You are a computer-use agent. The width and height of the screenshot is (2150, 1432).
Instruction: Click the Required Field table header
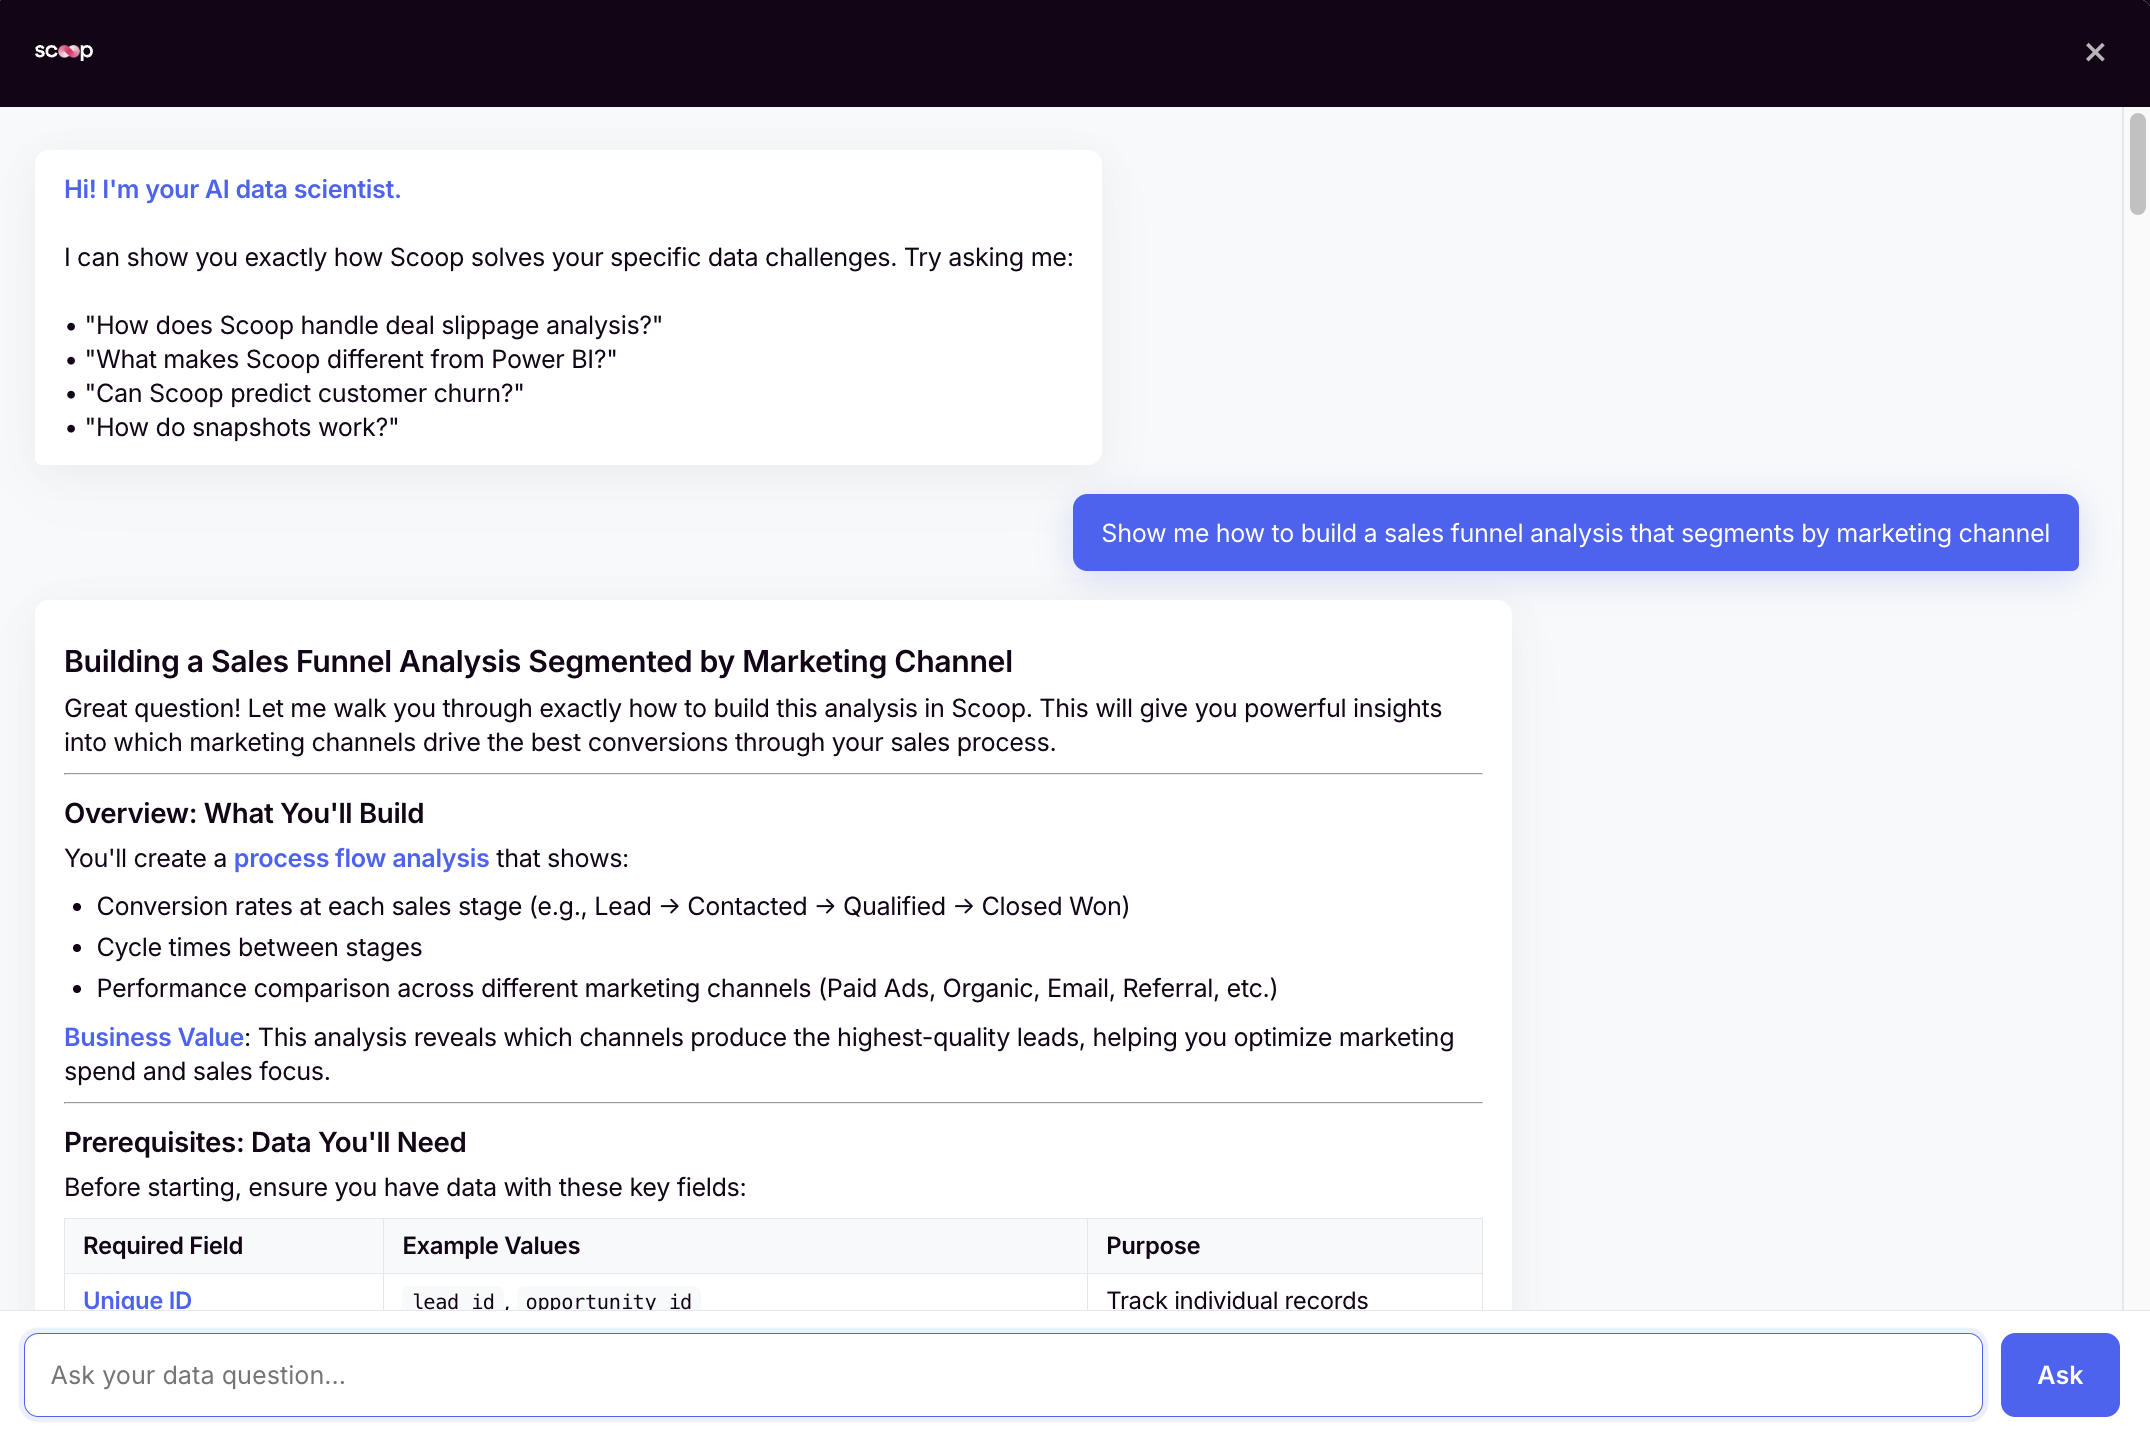point(162,1246)
